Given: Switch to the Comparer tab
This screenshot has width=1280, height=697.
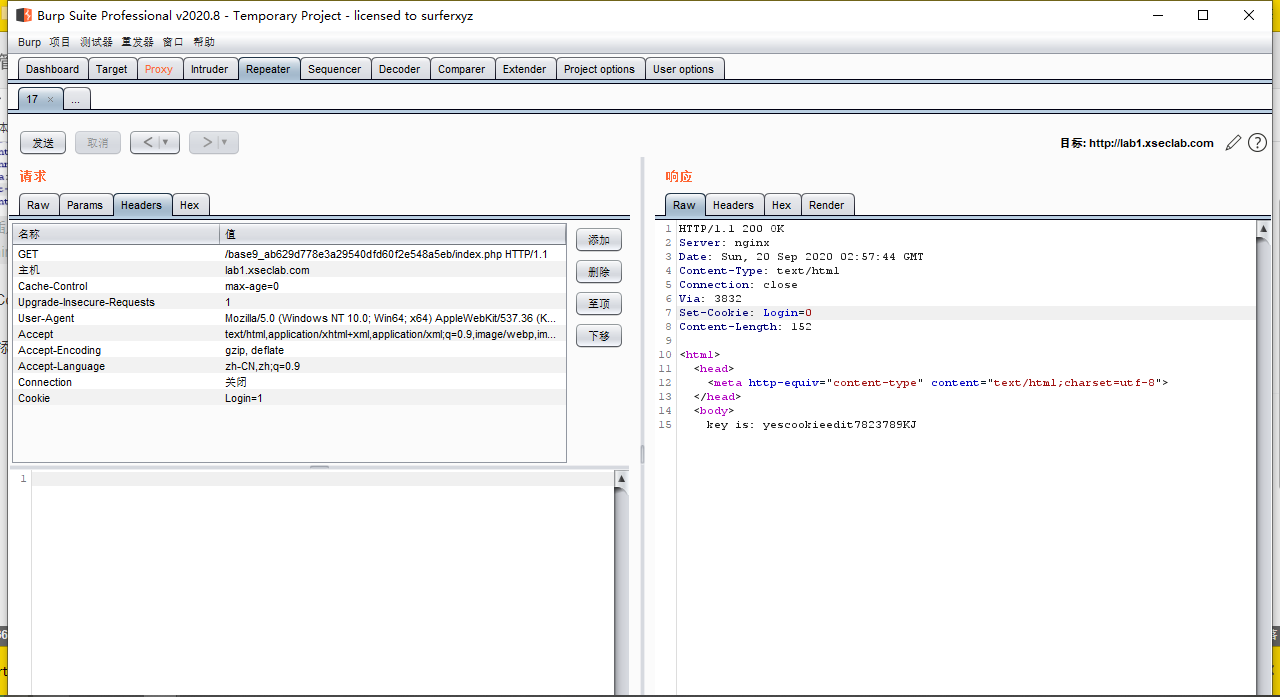Looking at the screenshot, I should click(462, 69).
